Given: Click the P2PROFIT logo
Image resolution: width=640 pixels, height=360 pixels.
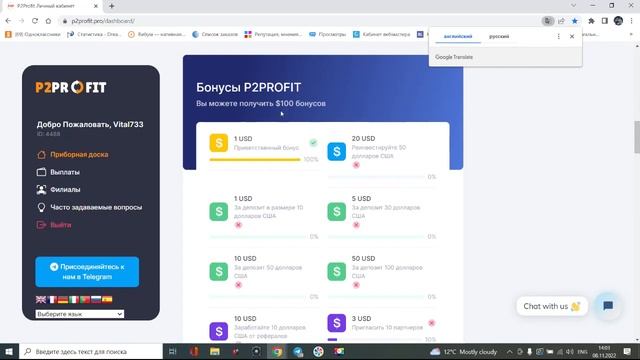Looking at the screenshot, I should coord(71,87).
